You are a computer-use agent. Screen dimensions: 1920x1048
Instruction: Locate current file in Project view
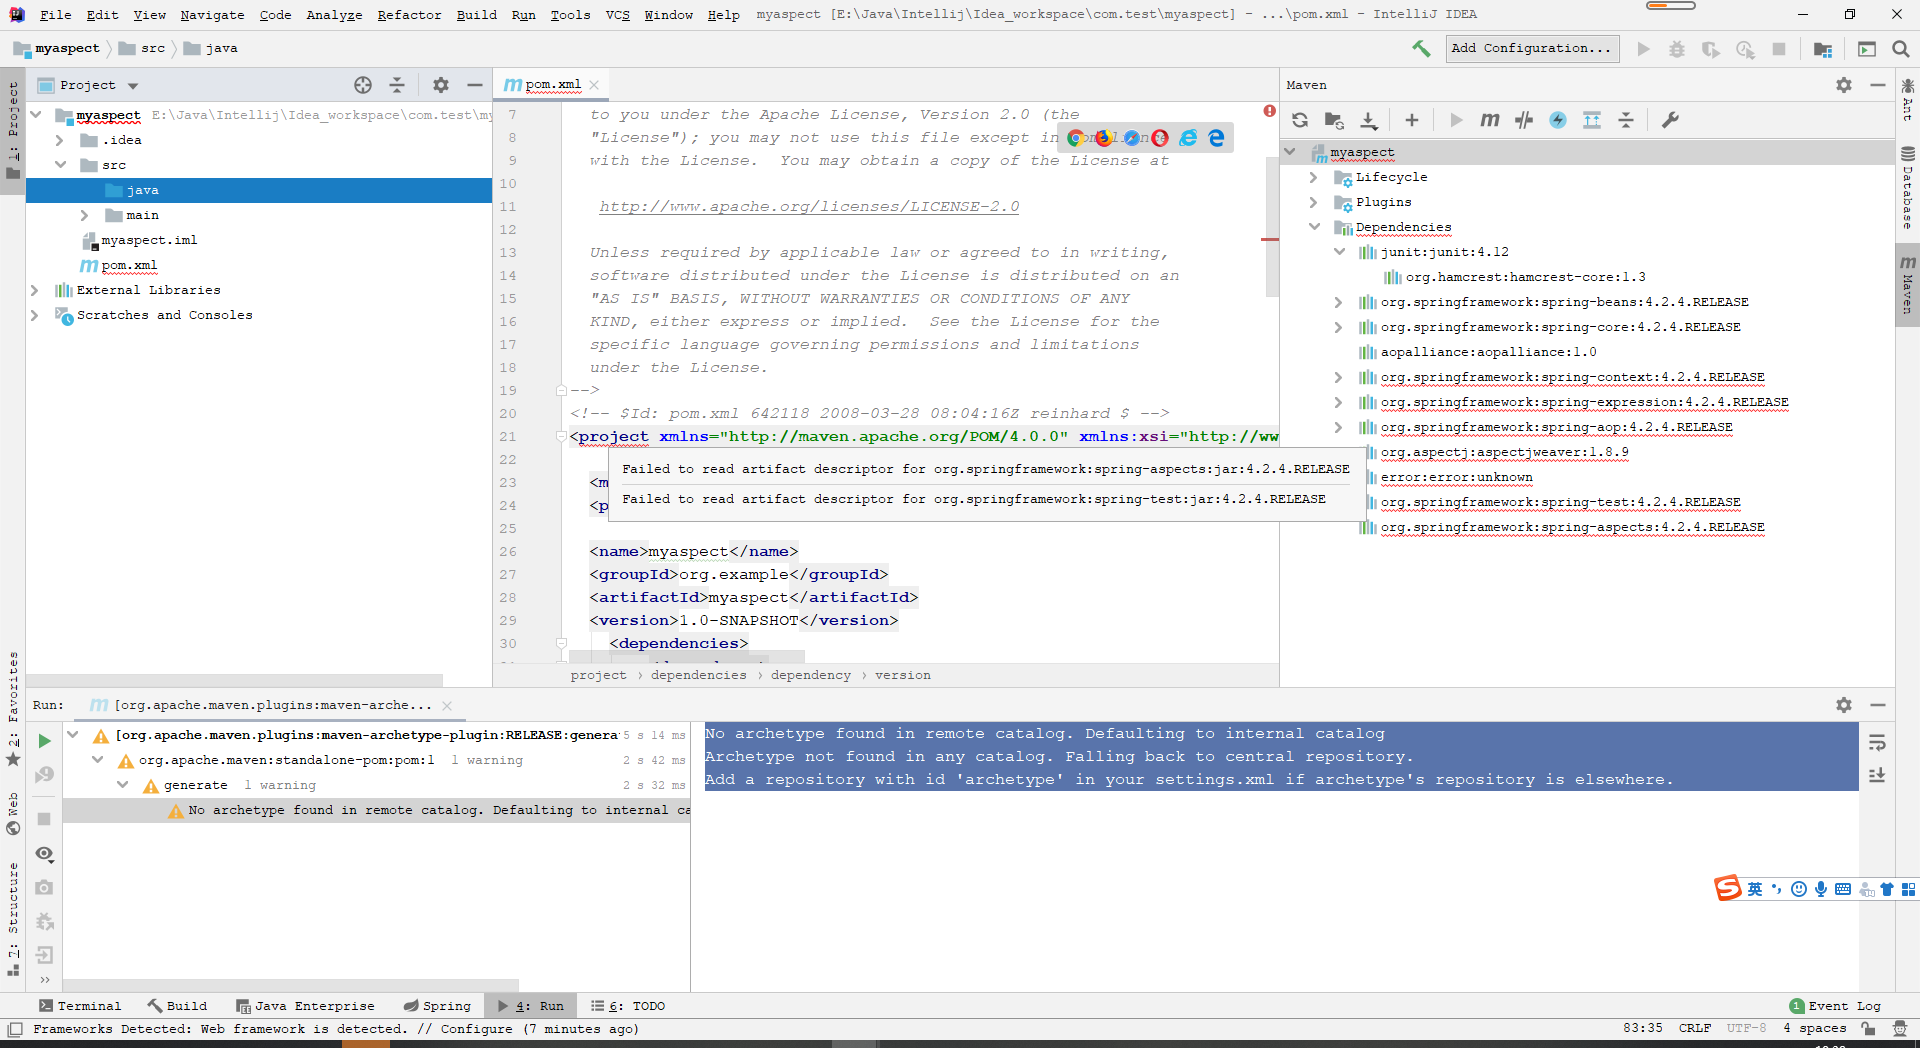363,85
